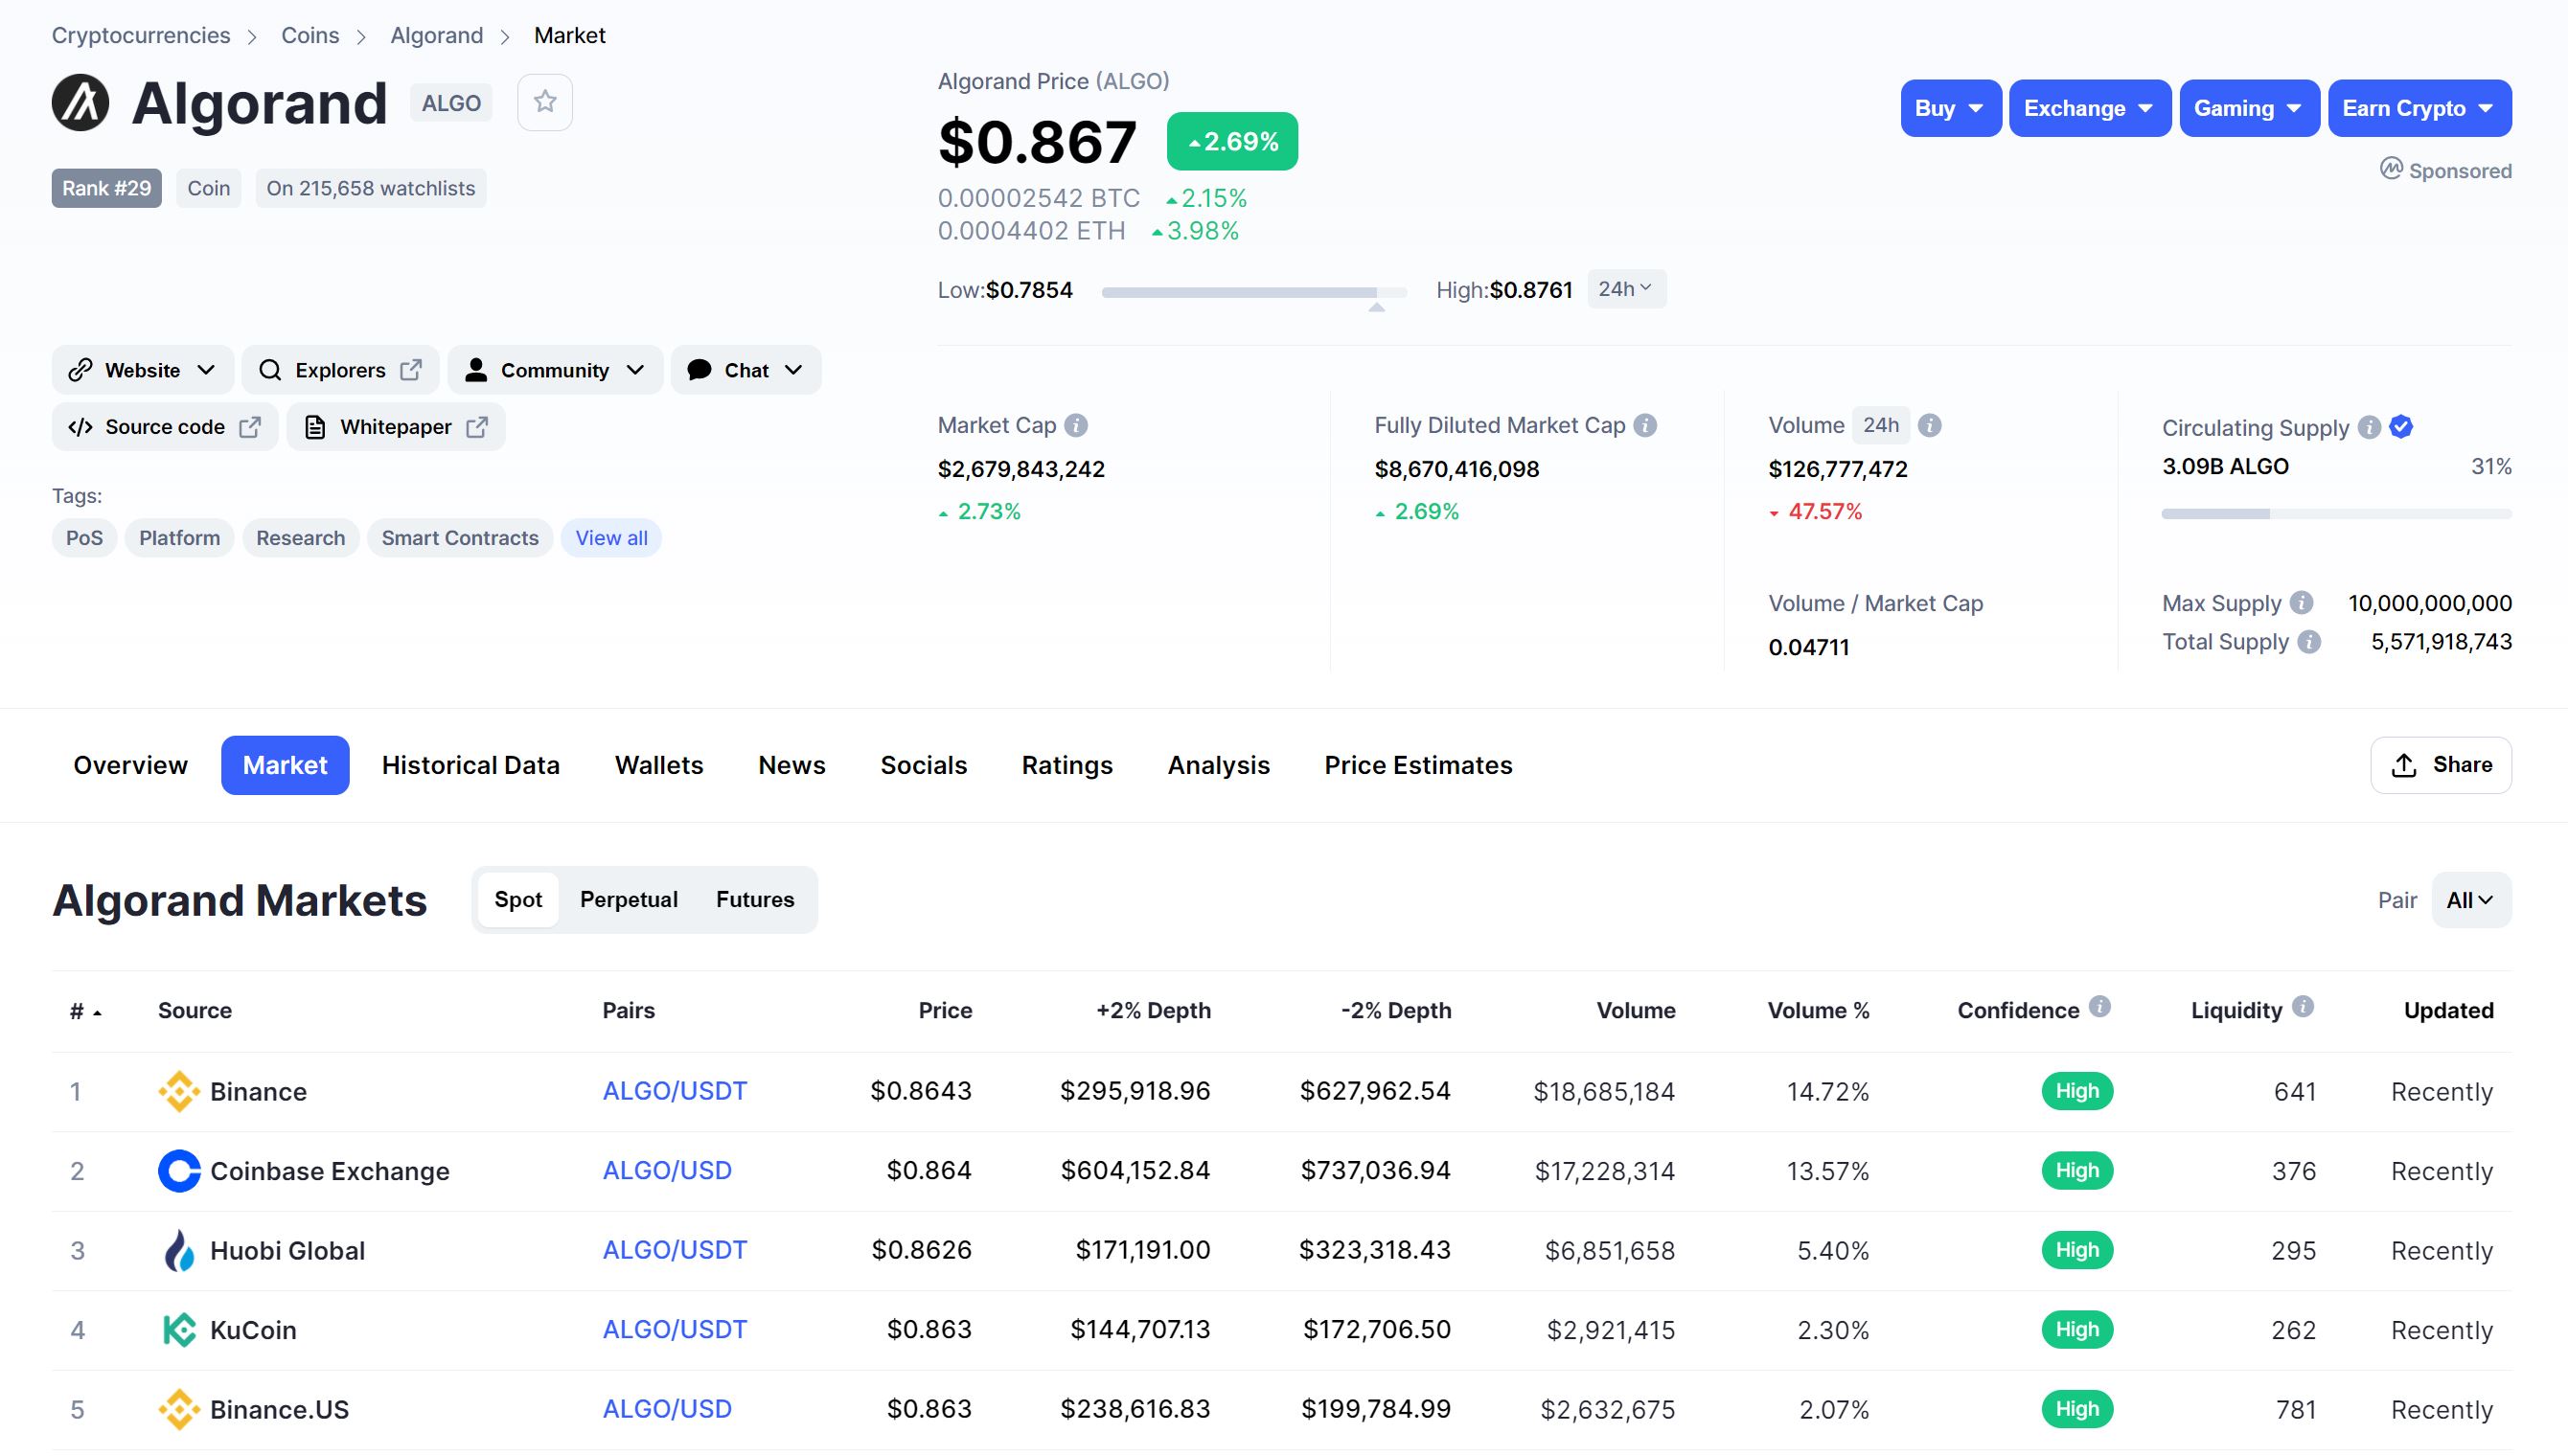This screenshot has width=2568, height=1456.
Task: Click the Market Cap info icon
Action: pyautogui.click(x=1076, y=426)
